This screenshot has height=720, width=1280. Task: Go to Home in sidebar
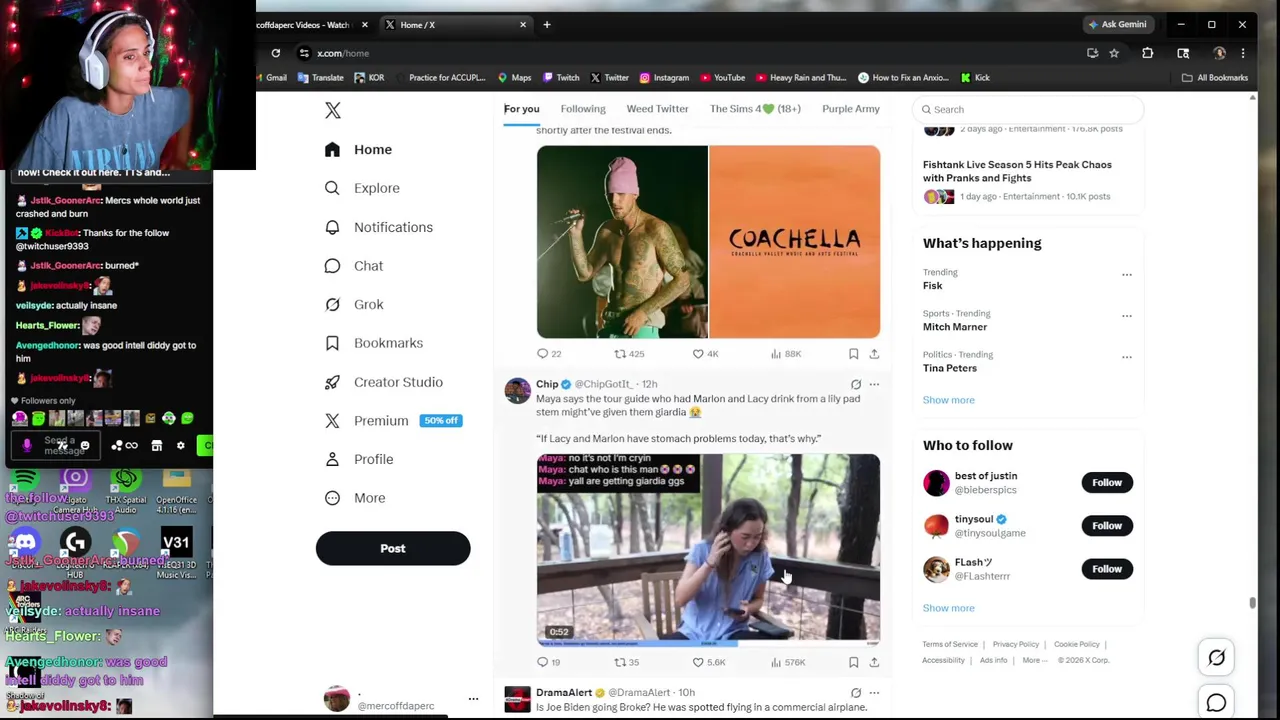(358, 150)
